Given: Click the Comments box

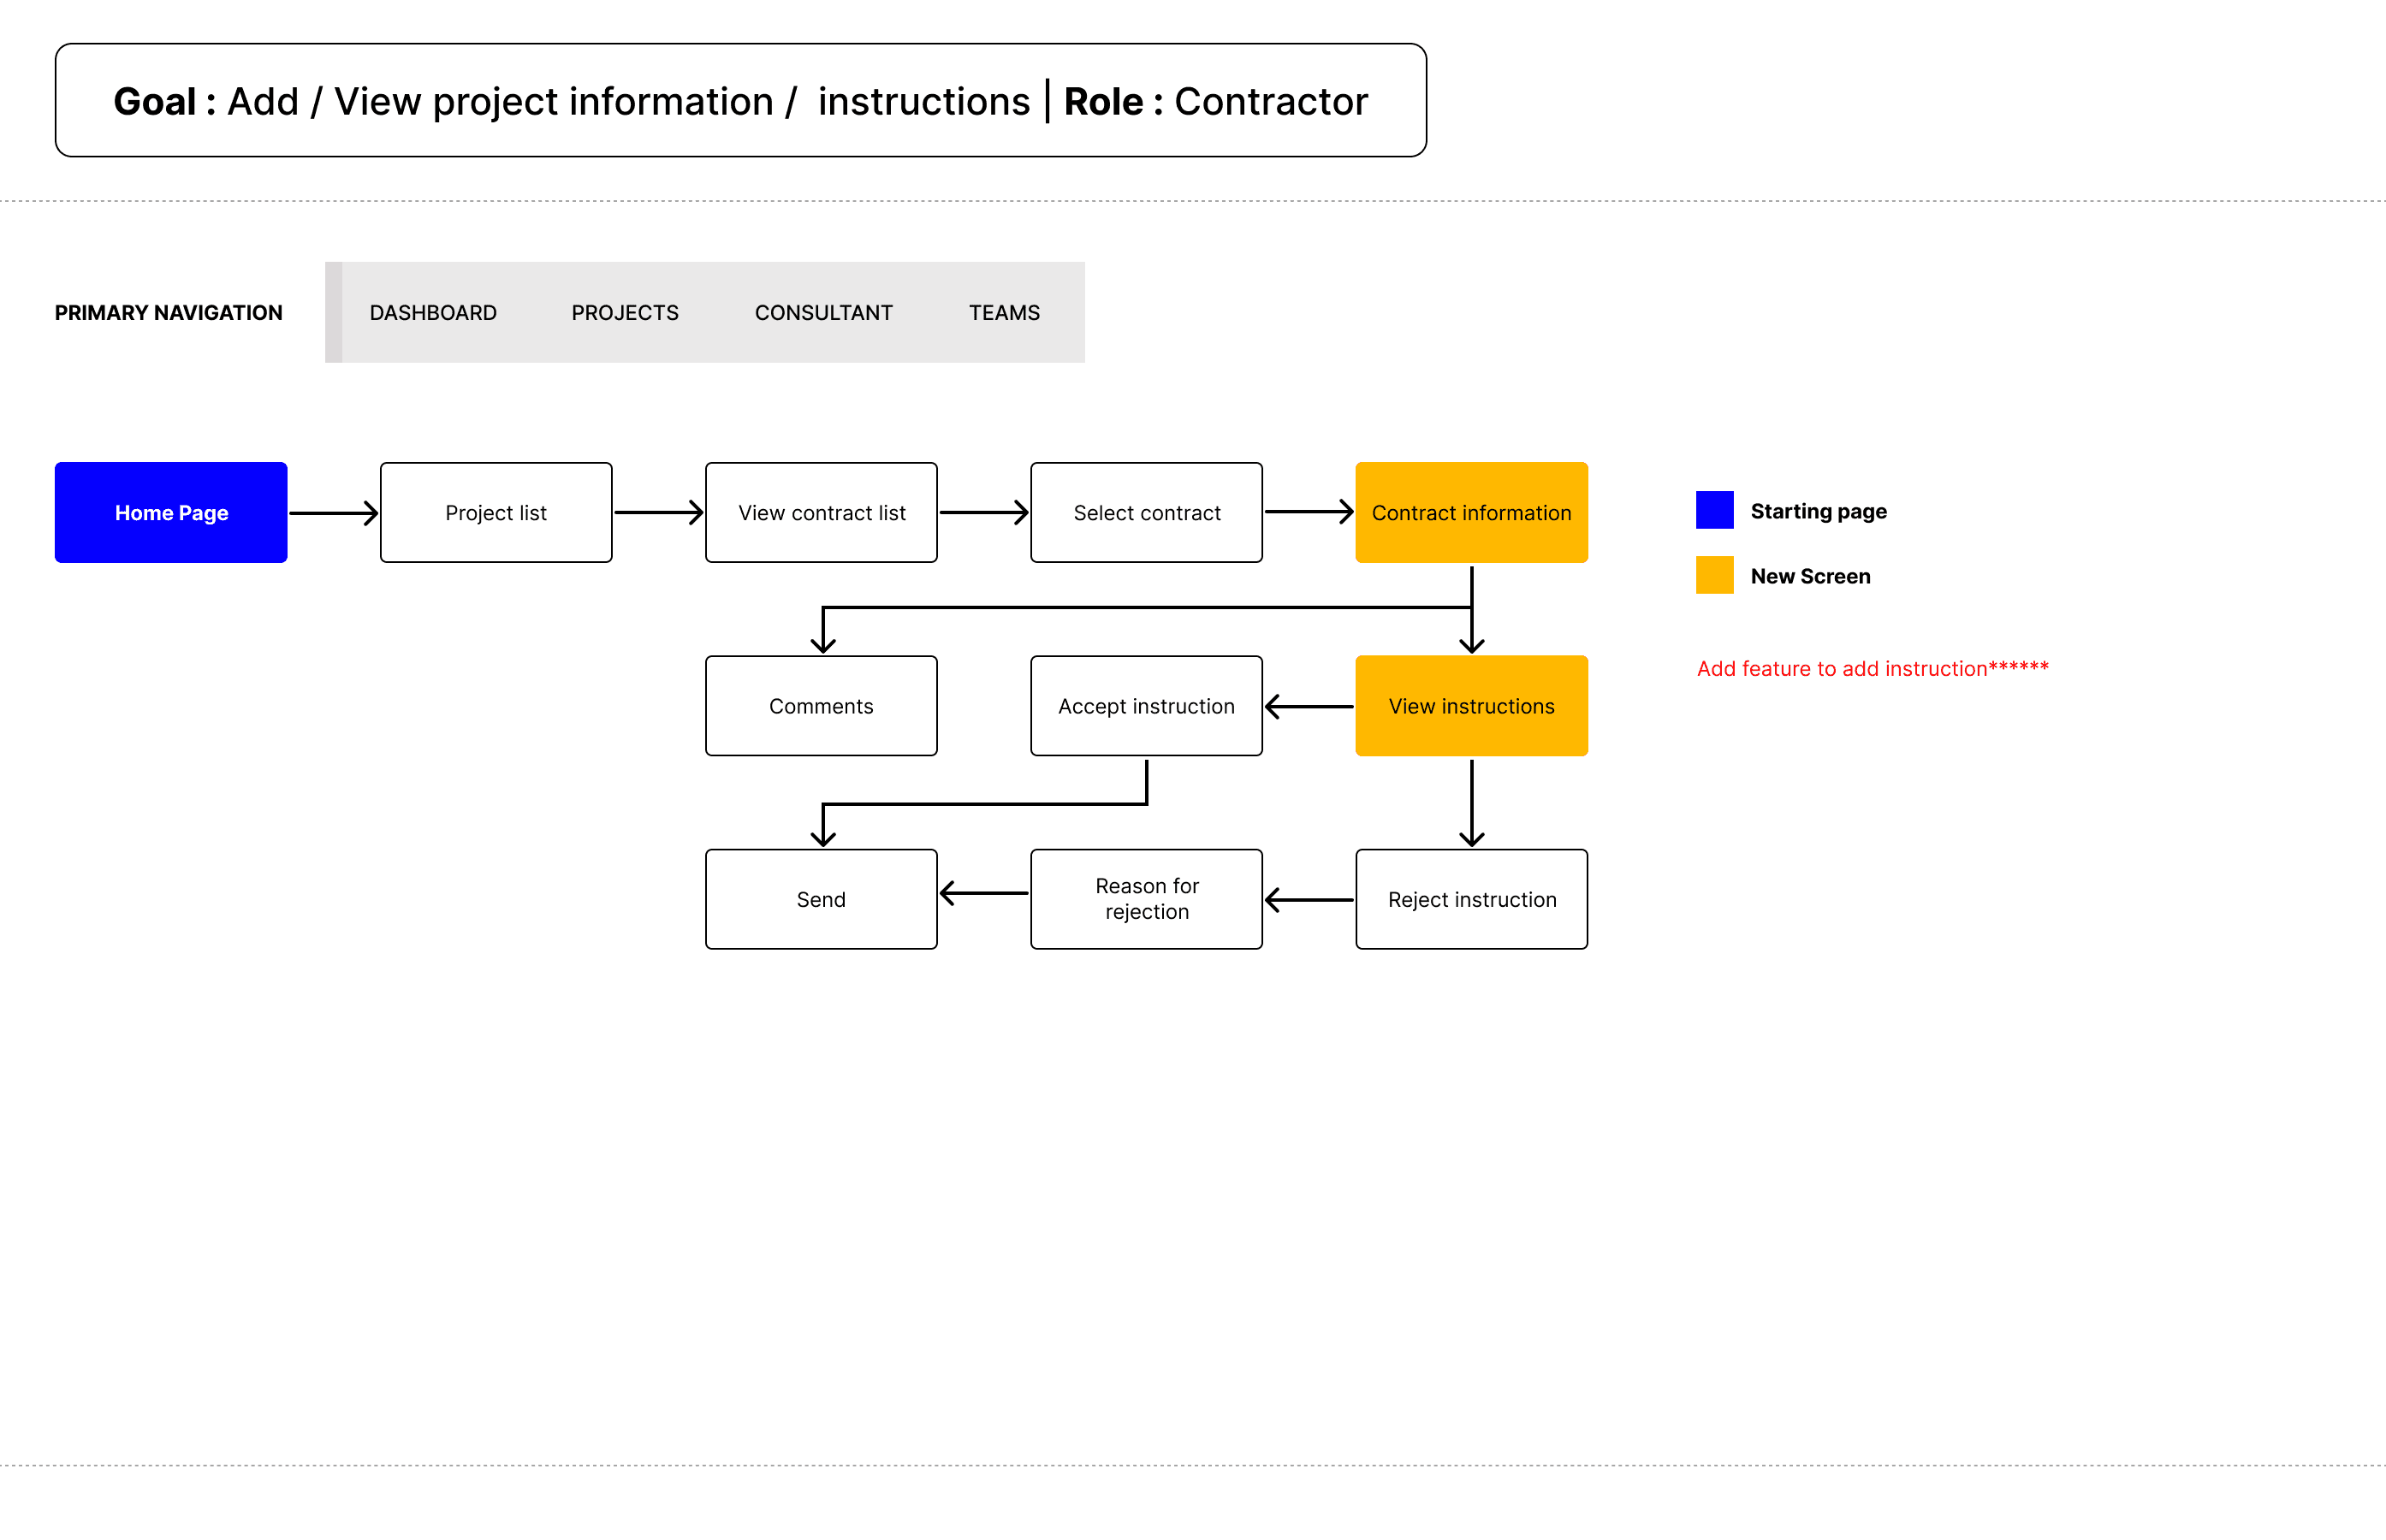Looking at the screenshot, I should pyautogui.click(x=821, y=706).
